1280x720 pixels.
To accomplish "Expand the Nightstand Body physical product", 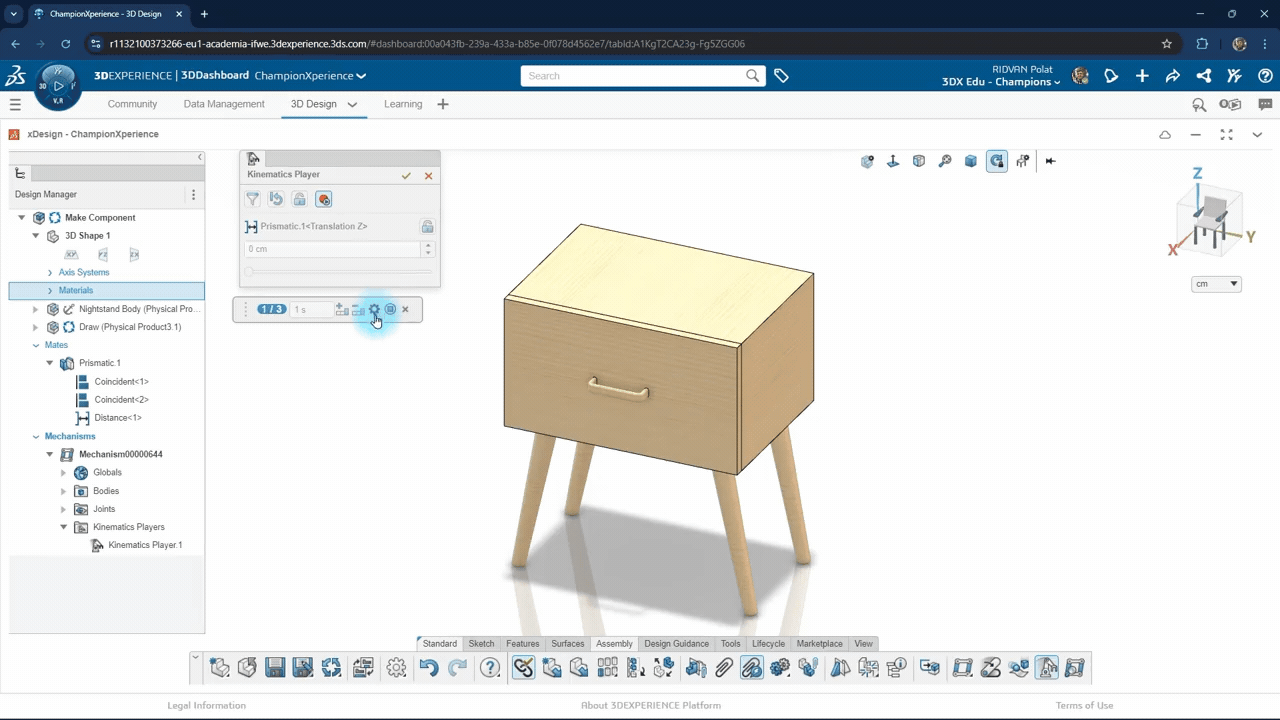I will pos(36,309).
